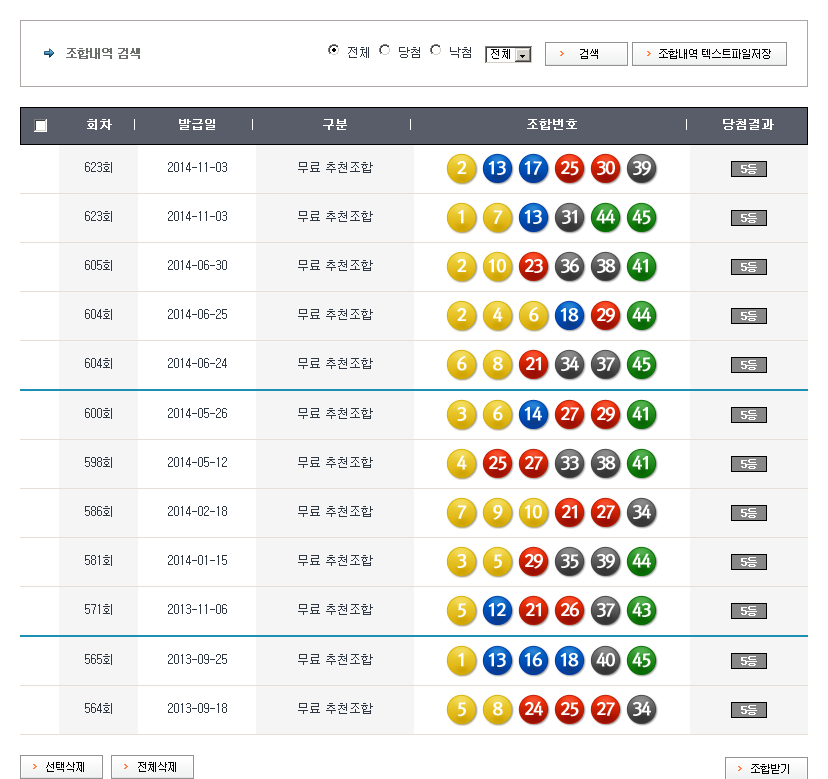Tick the select-all checkbox in the table header
The width and height of the screenshot is (828, 779).
[40, 126]
